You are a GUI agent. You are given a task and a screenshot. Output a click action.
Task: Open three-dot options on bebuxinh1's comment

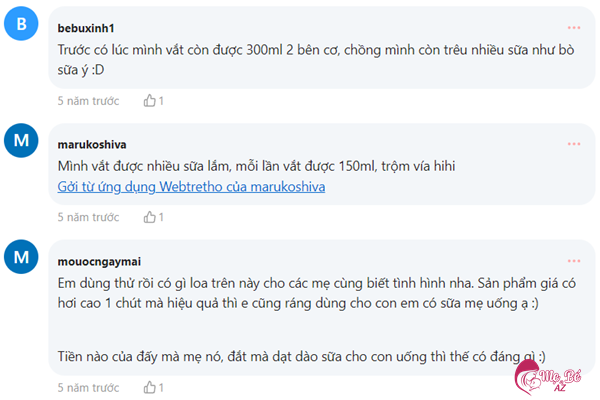(x=574, y=27)
